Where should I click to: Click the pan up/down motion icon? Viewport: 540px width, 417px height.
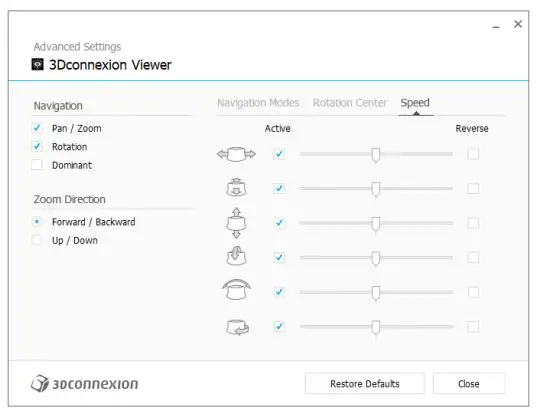coord(236,223)
